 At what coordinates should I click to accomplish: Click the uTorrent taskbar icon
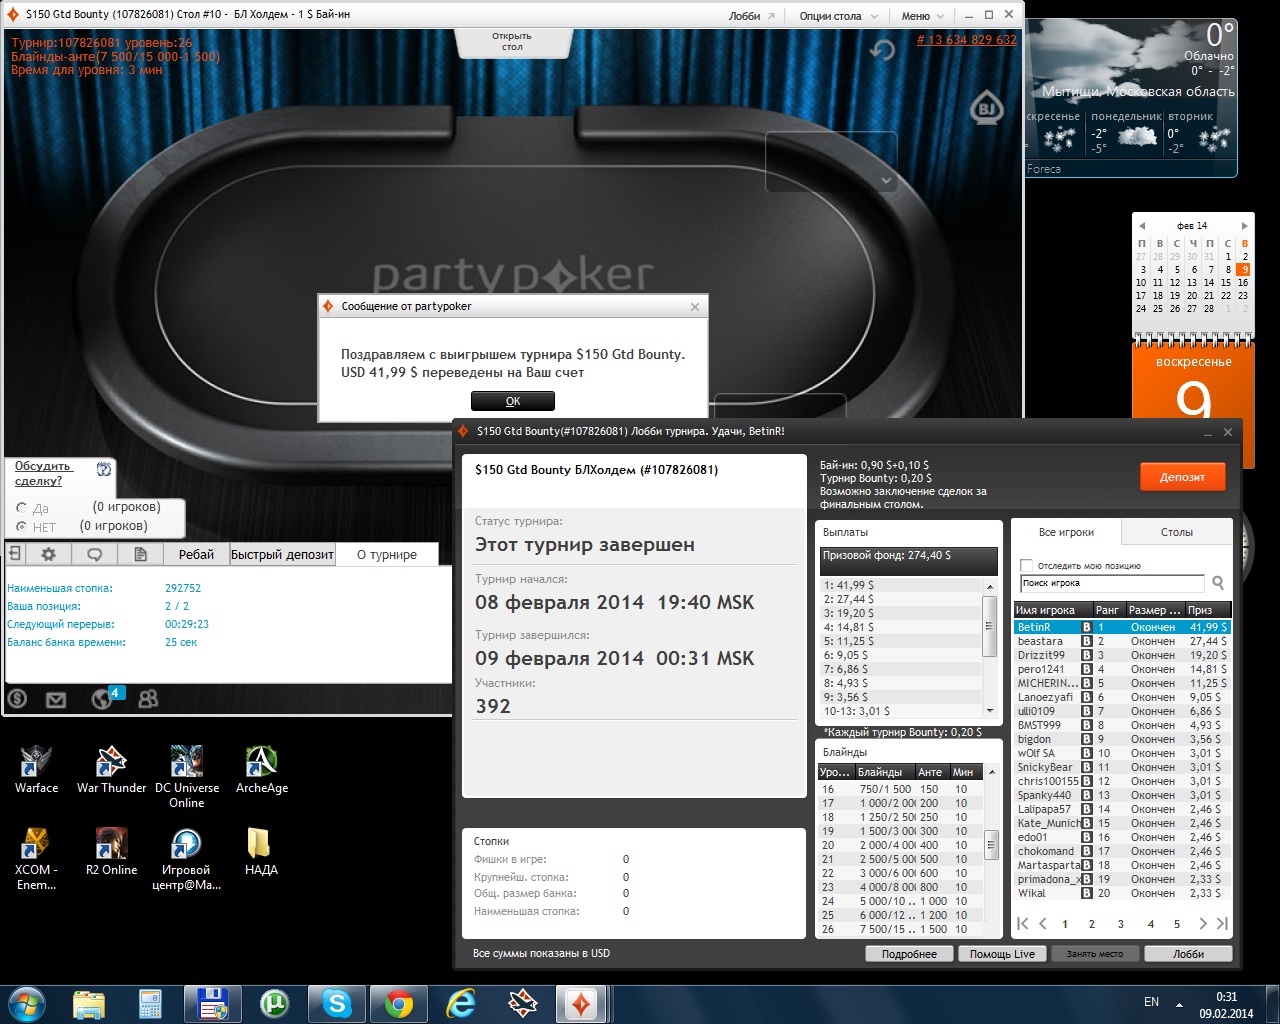click(x=274, y=1002)
